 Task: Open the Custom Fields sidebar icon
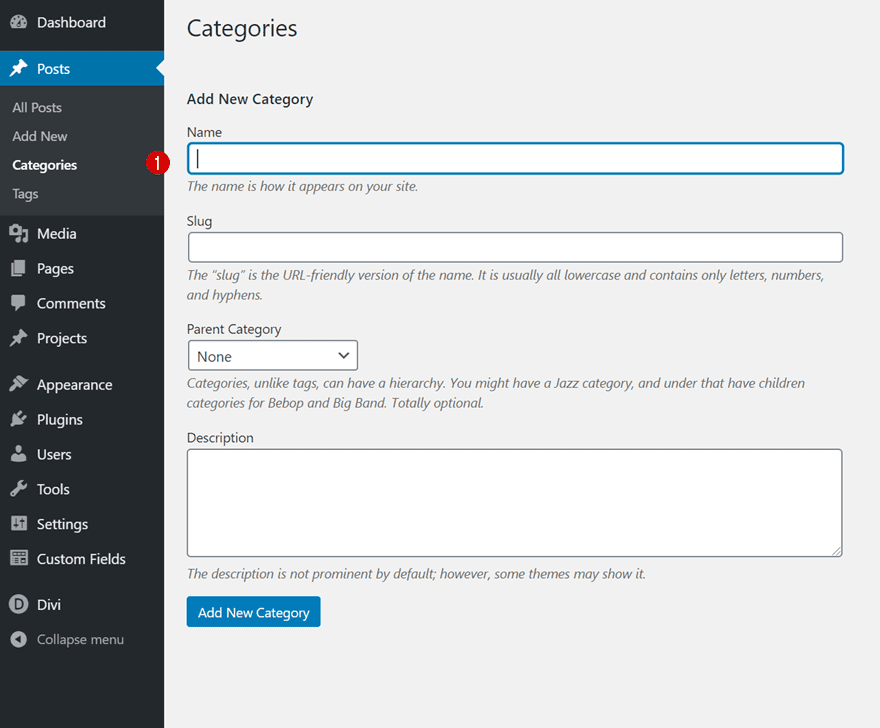(x=18, y=559)
